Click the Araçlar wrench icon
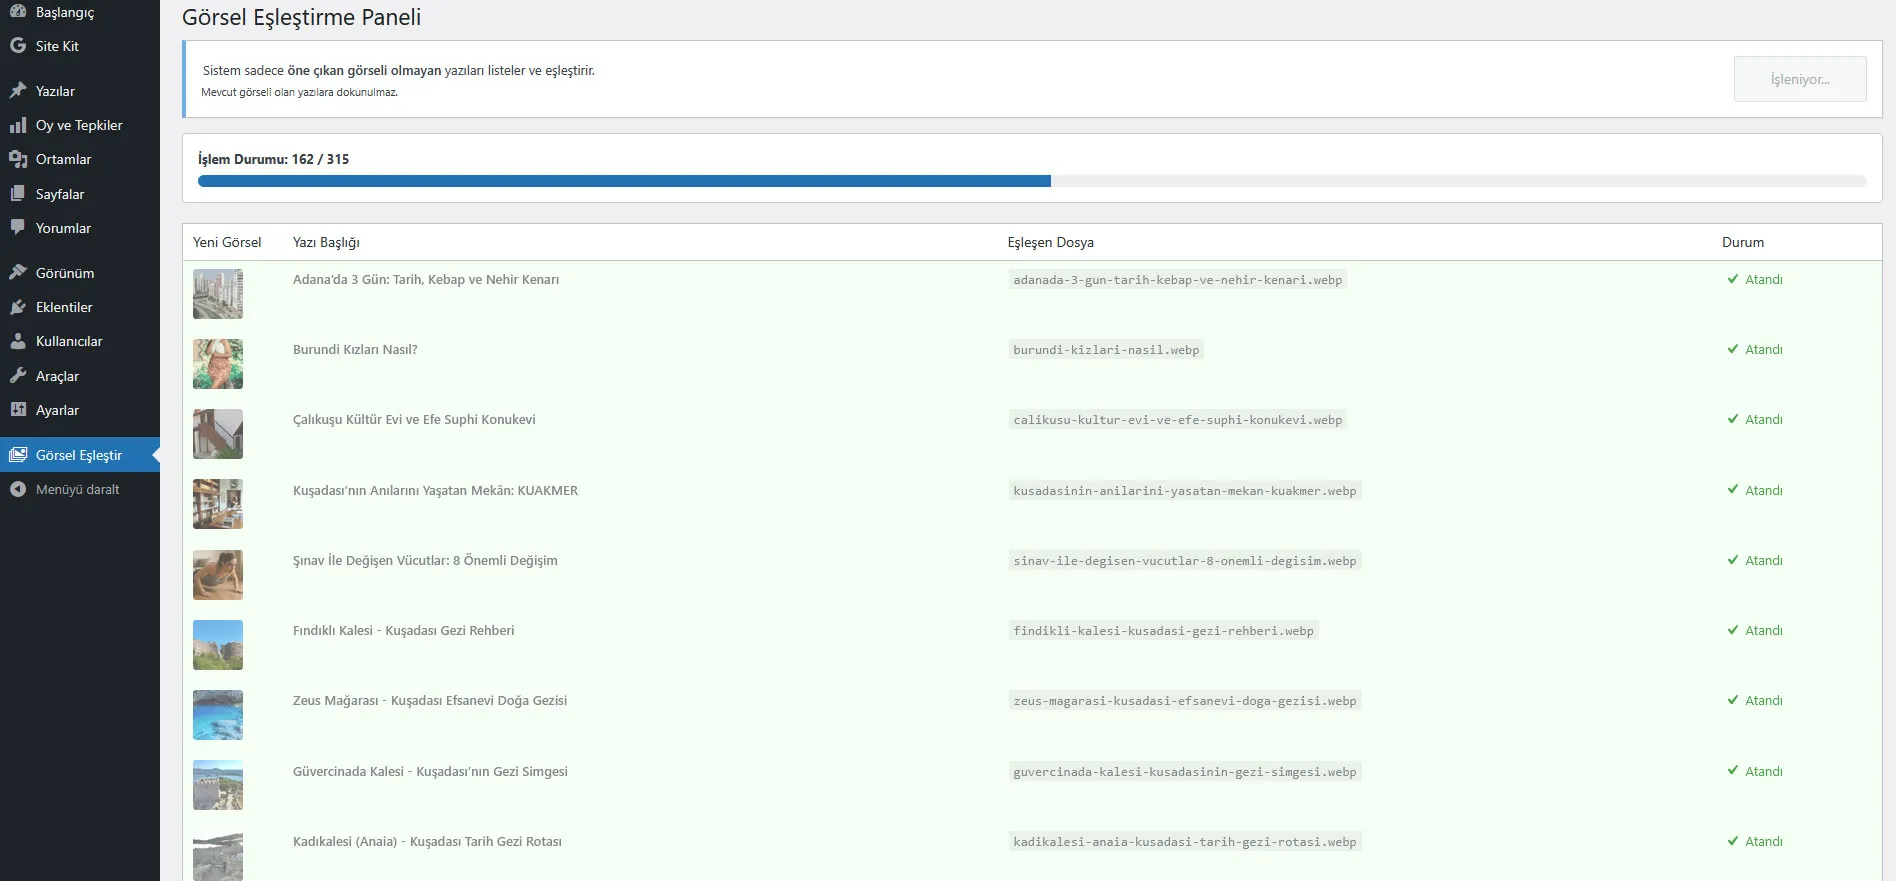This screenshot has height=881, width=1896. coord(18,376)
